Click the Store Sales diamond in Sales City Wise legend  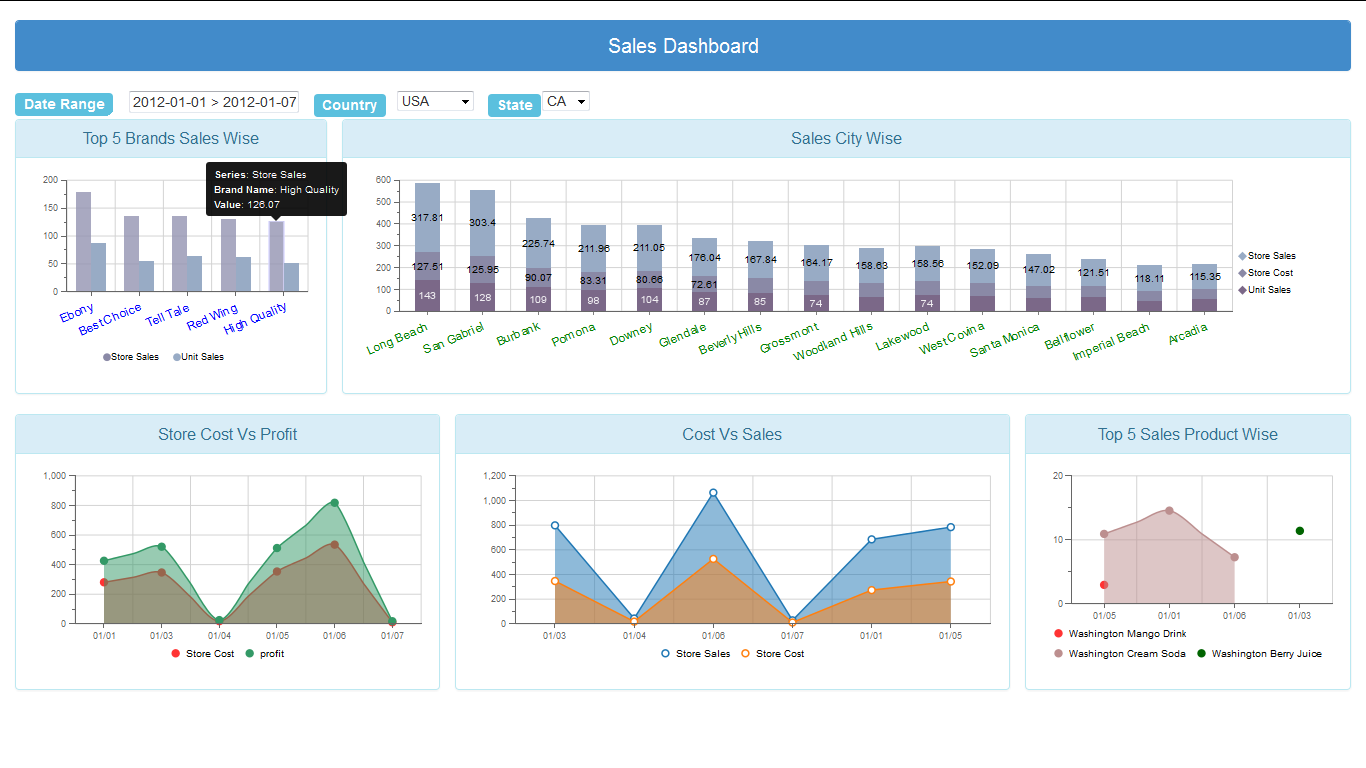coord(1242,256)
